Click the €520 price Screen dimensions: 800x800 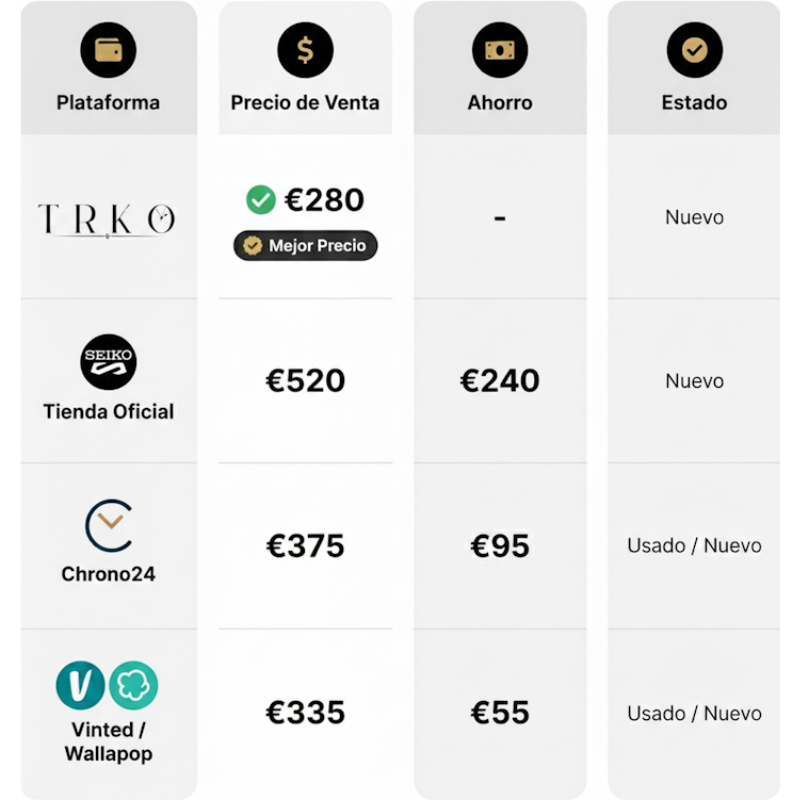point(305,381)
